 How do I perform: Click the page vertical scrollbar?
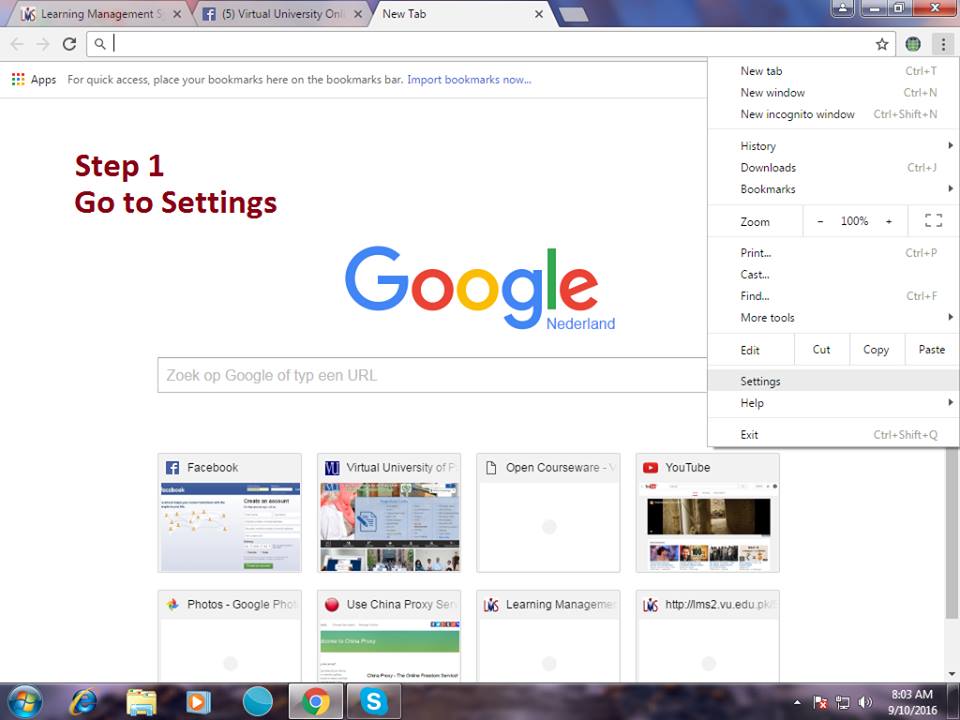[x=951, y=533]
